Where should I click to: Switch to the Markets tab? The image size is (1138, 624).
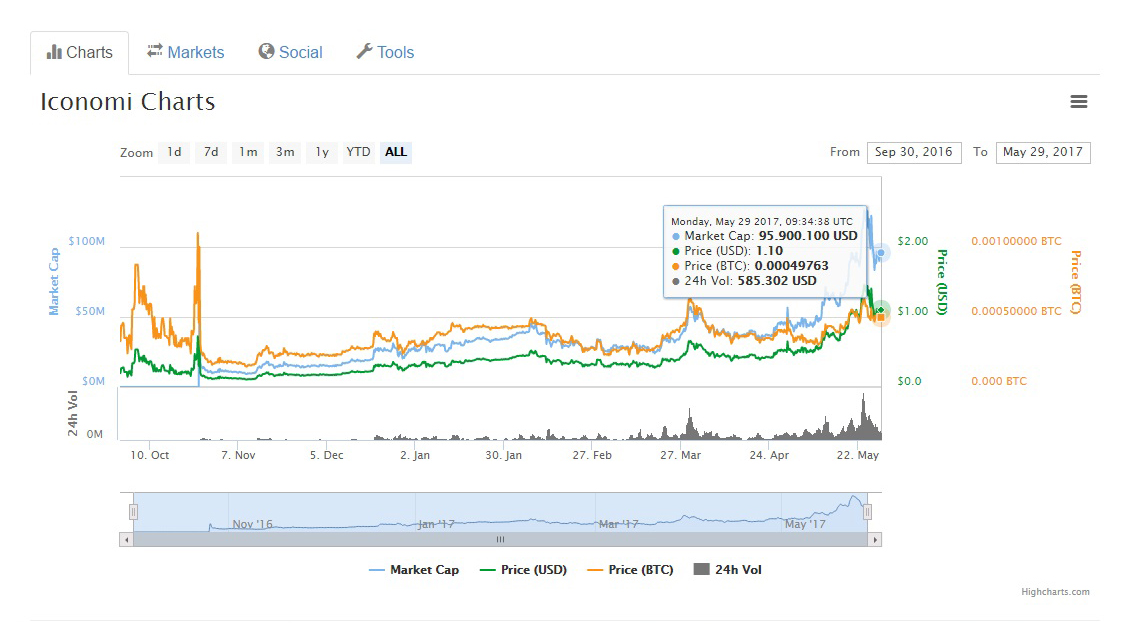click(x=186, y=52)
